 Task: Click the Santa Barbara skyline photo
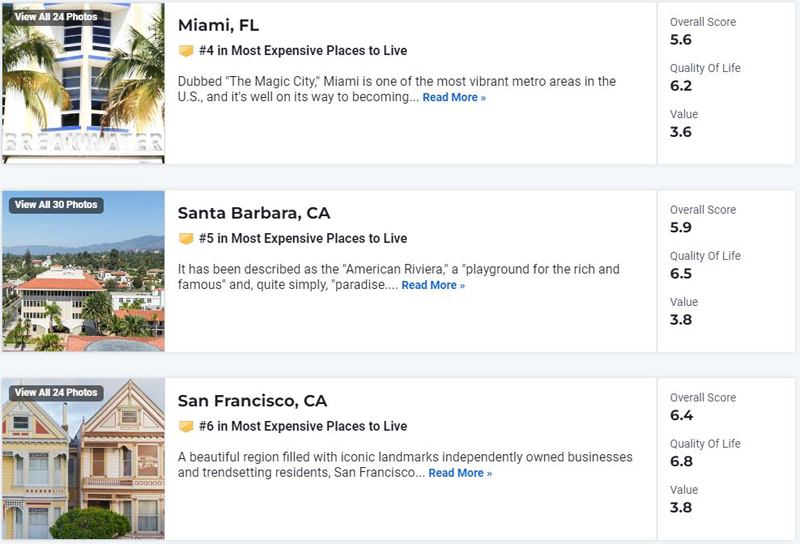click(x=83, y=271)
